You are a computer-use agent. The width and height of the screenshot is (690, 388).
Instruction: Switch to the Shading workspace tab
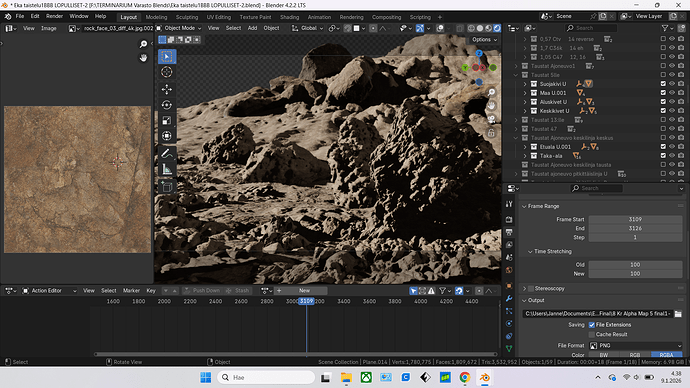(289, 17)
